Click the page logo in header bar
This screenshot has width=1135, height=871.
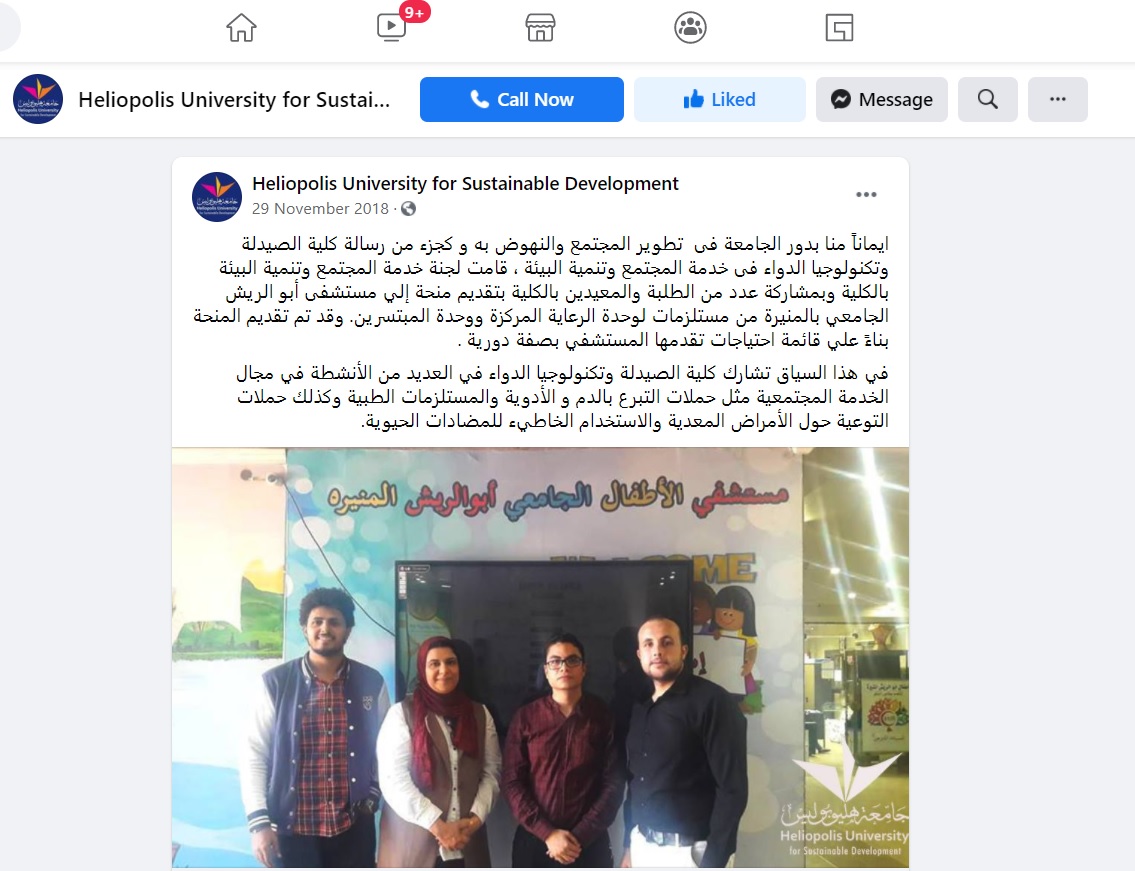click(38, 99)
